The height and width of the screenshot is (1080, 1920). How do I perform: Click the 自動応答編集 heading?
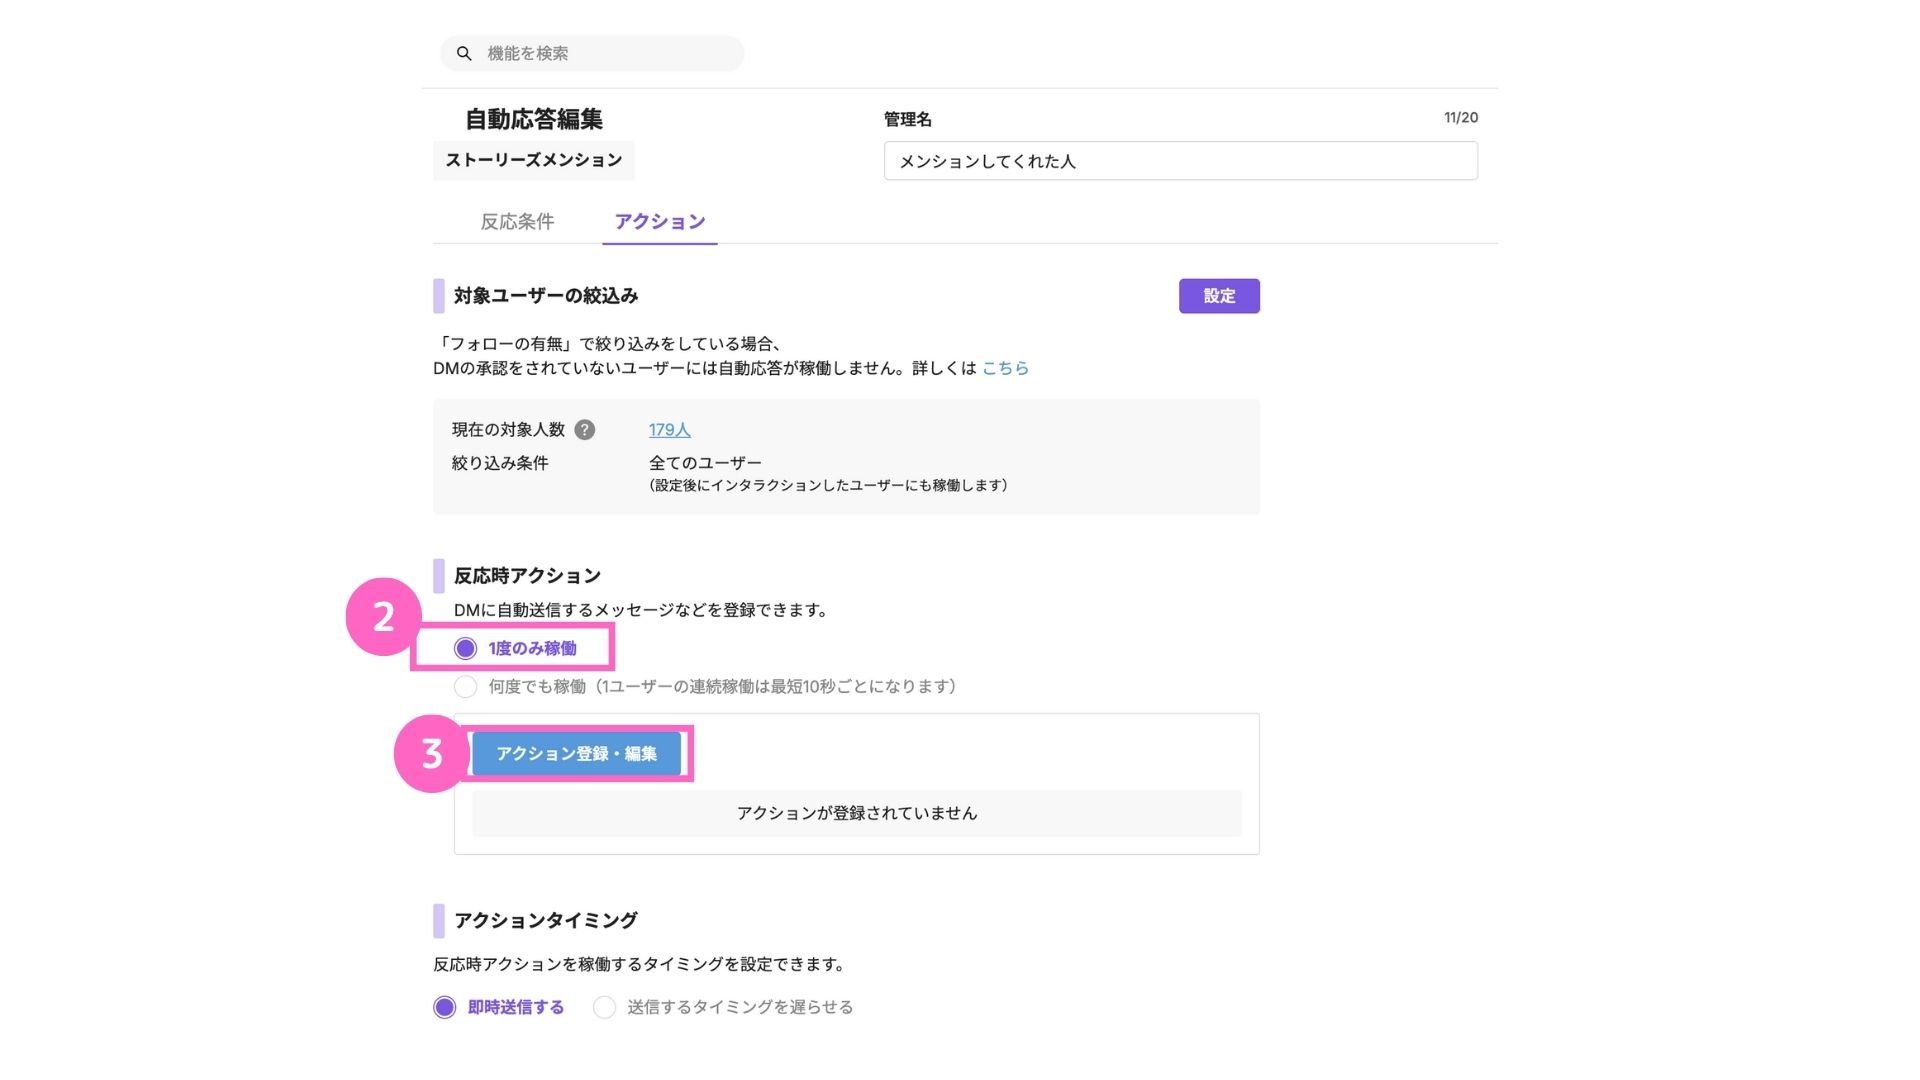(x=534, y=119)
